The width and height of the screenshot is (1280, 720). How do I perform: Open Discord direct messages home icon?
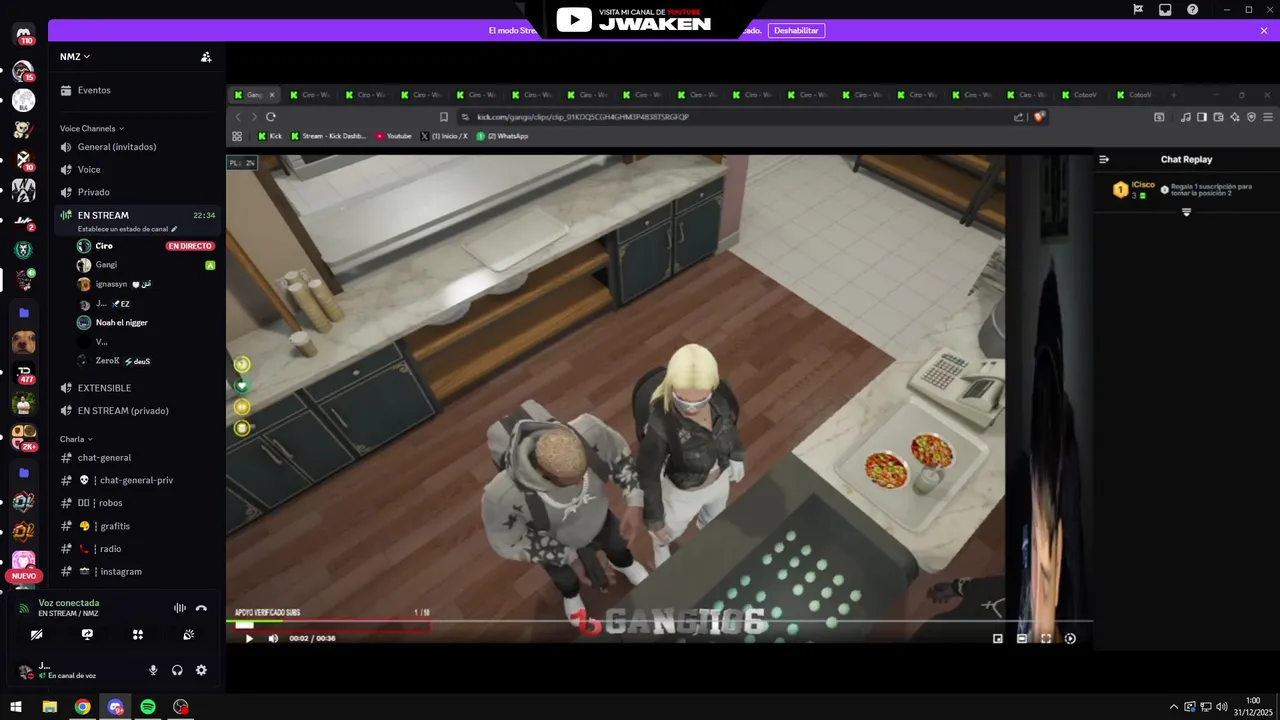click(x=24, y=35)
